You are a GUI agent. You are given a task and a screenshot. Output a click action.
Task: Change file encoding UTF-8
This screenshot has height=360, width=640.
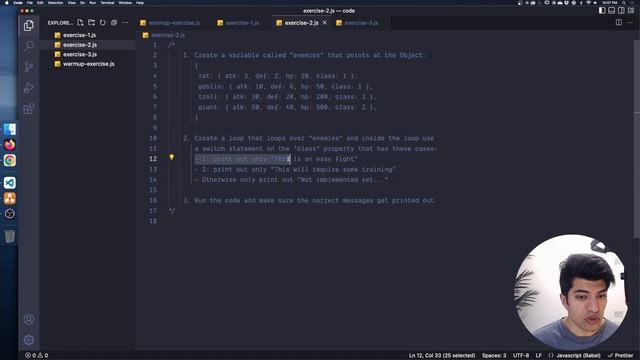pyautogui.click(x=521, y=355)
